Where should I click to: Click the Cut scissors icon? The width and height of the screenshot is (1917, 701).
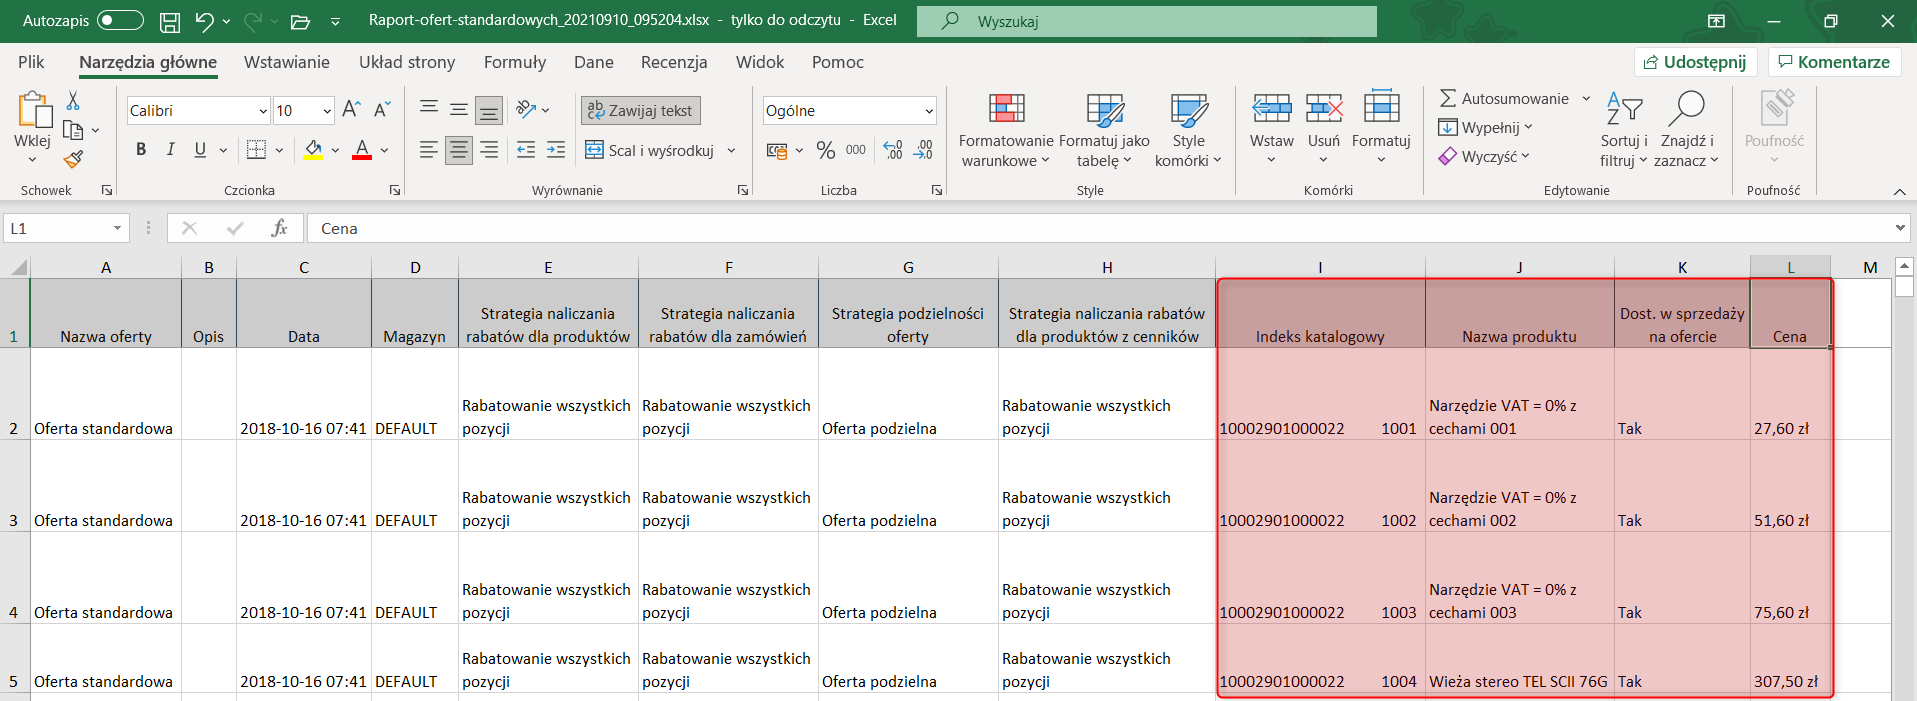pyautogui.click(x=73, y=101)
